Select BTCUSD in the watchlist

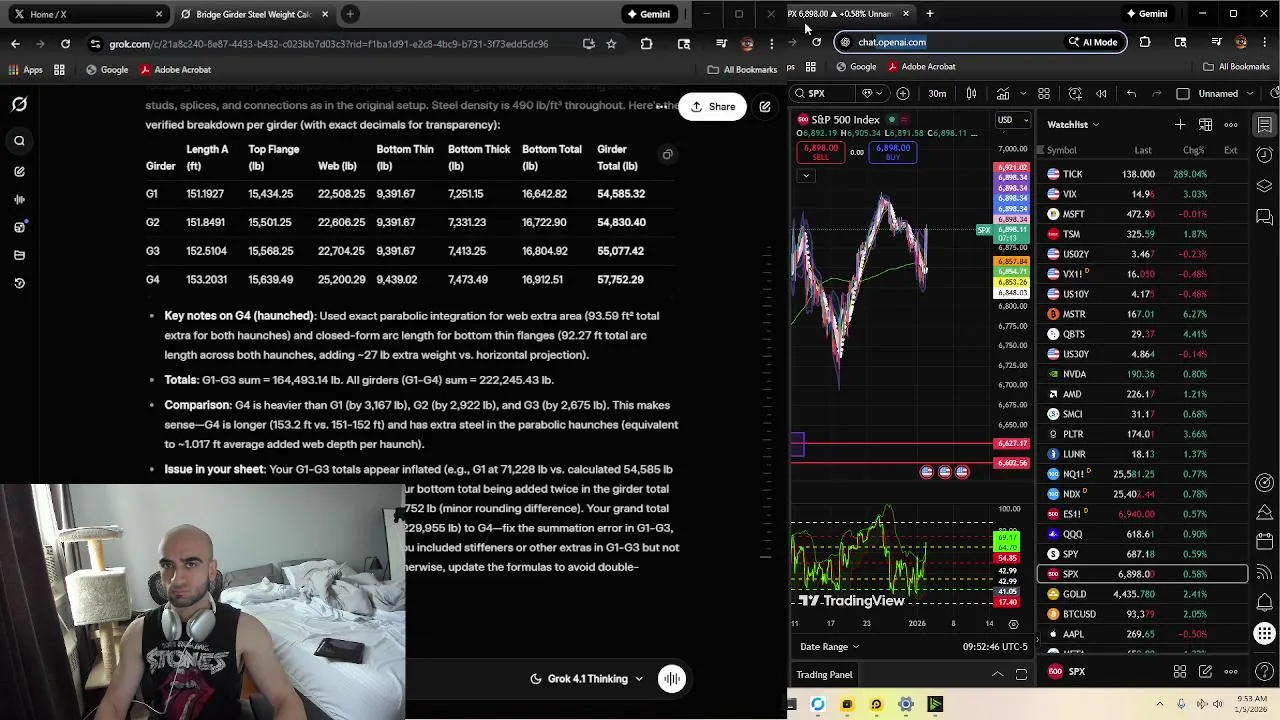1143,614
